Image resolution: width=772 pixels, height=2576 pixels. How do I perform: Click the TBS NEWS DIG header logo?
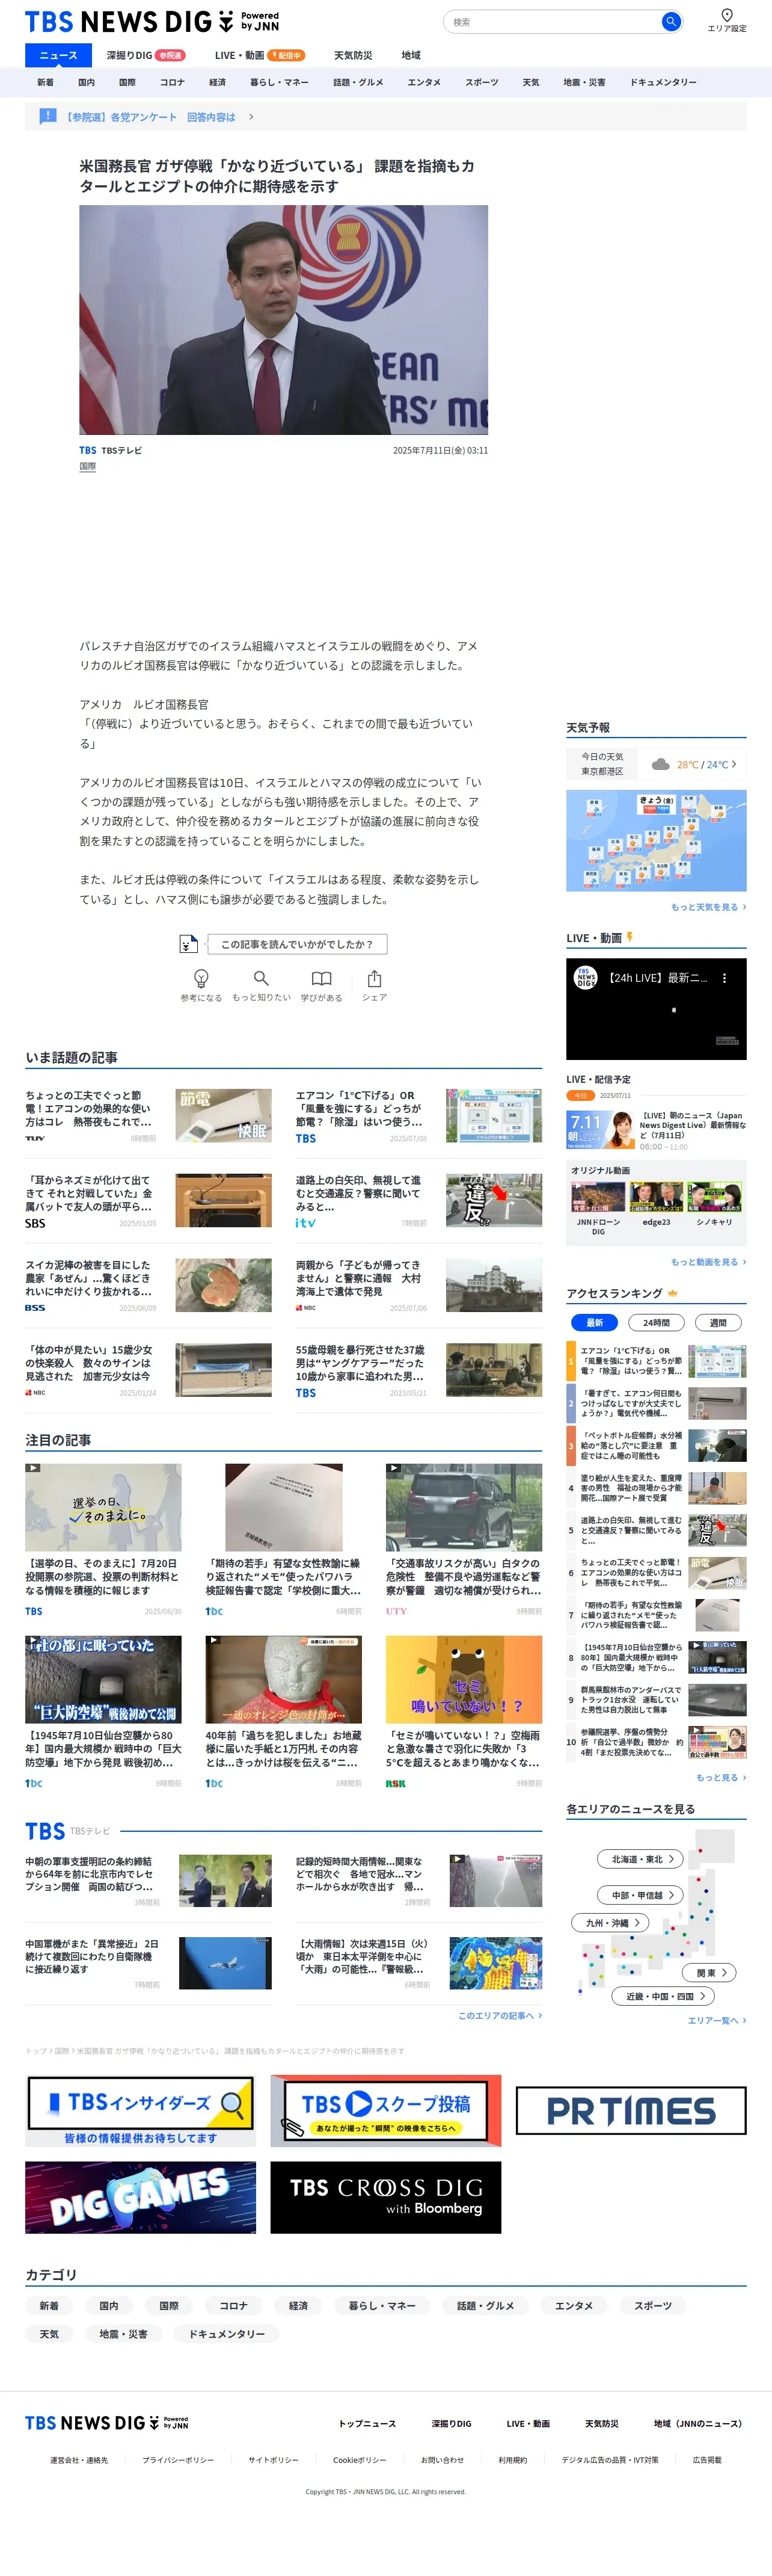[152, 21]
